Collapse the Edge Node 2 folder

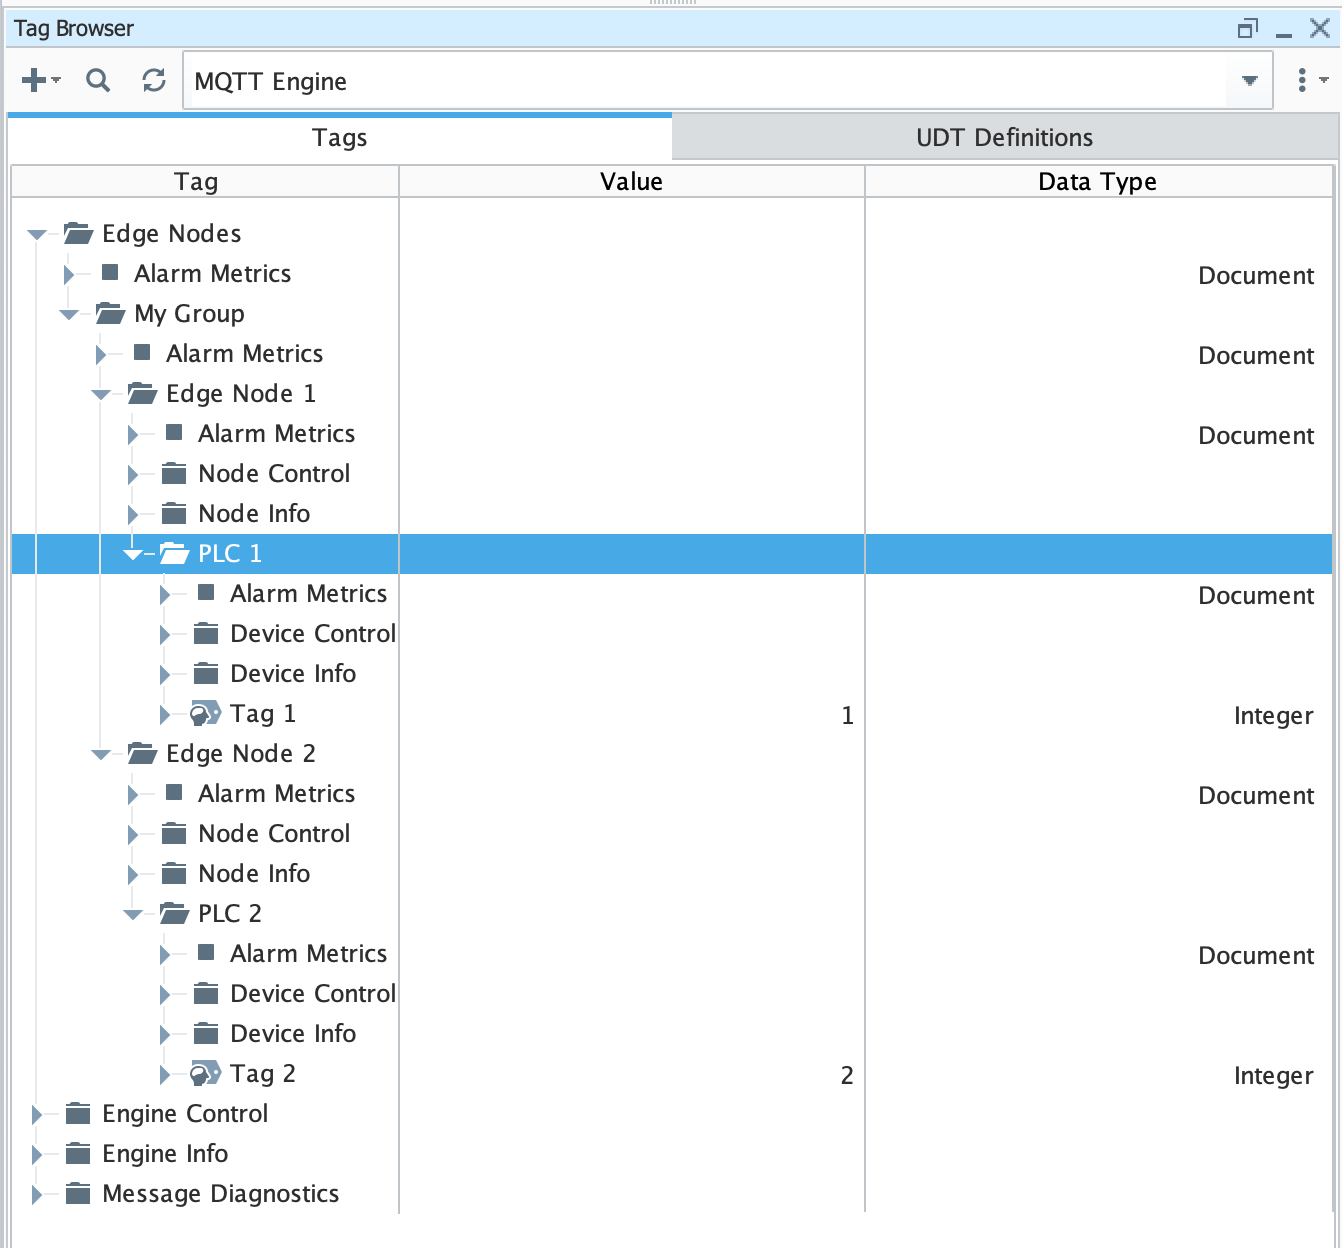tap(101, 754)
